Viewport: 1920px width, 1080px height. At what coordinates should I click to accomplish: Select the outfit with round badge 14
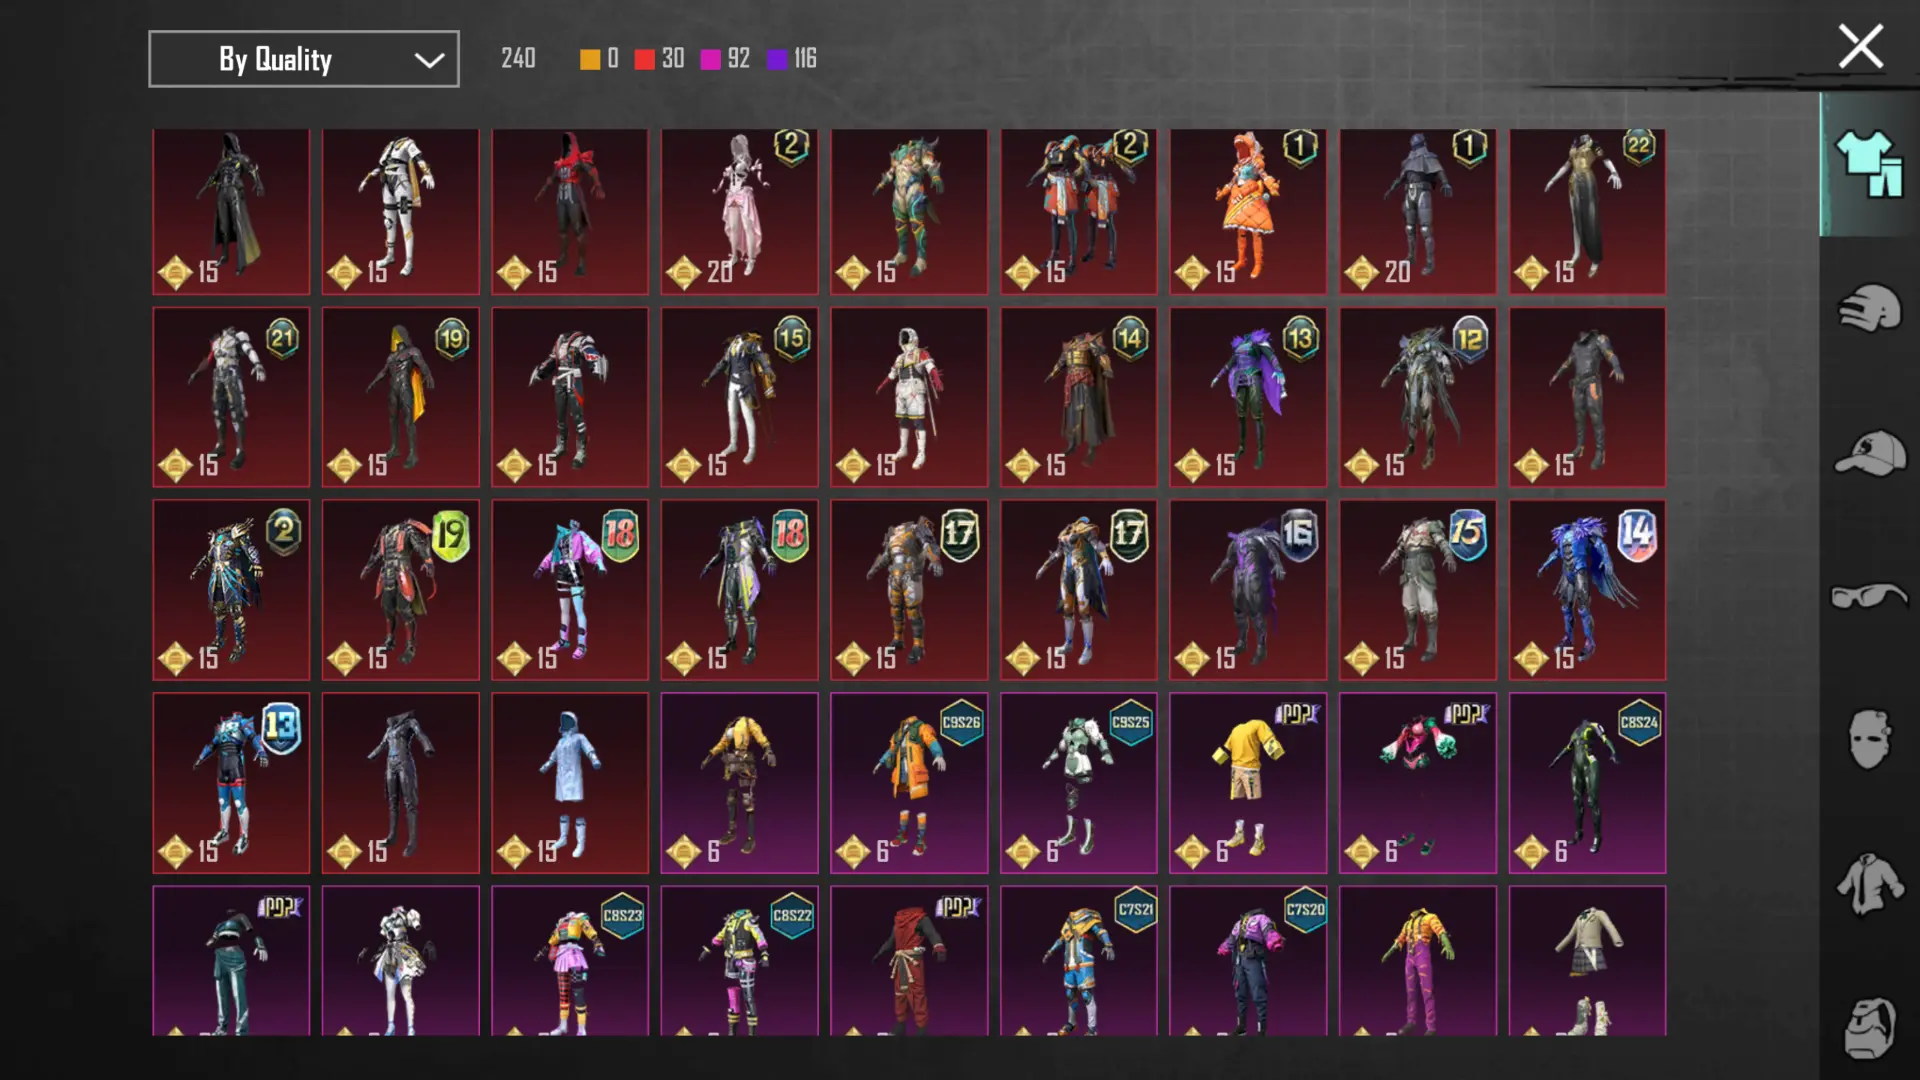pos(1078,397)
